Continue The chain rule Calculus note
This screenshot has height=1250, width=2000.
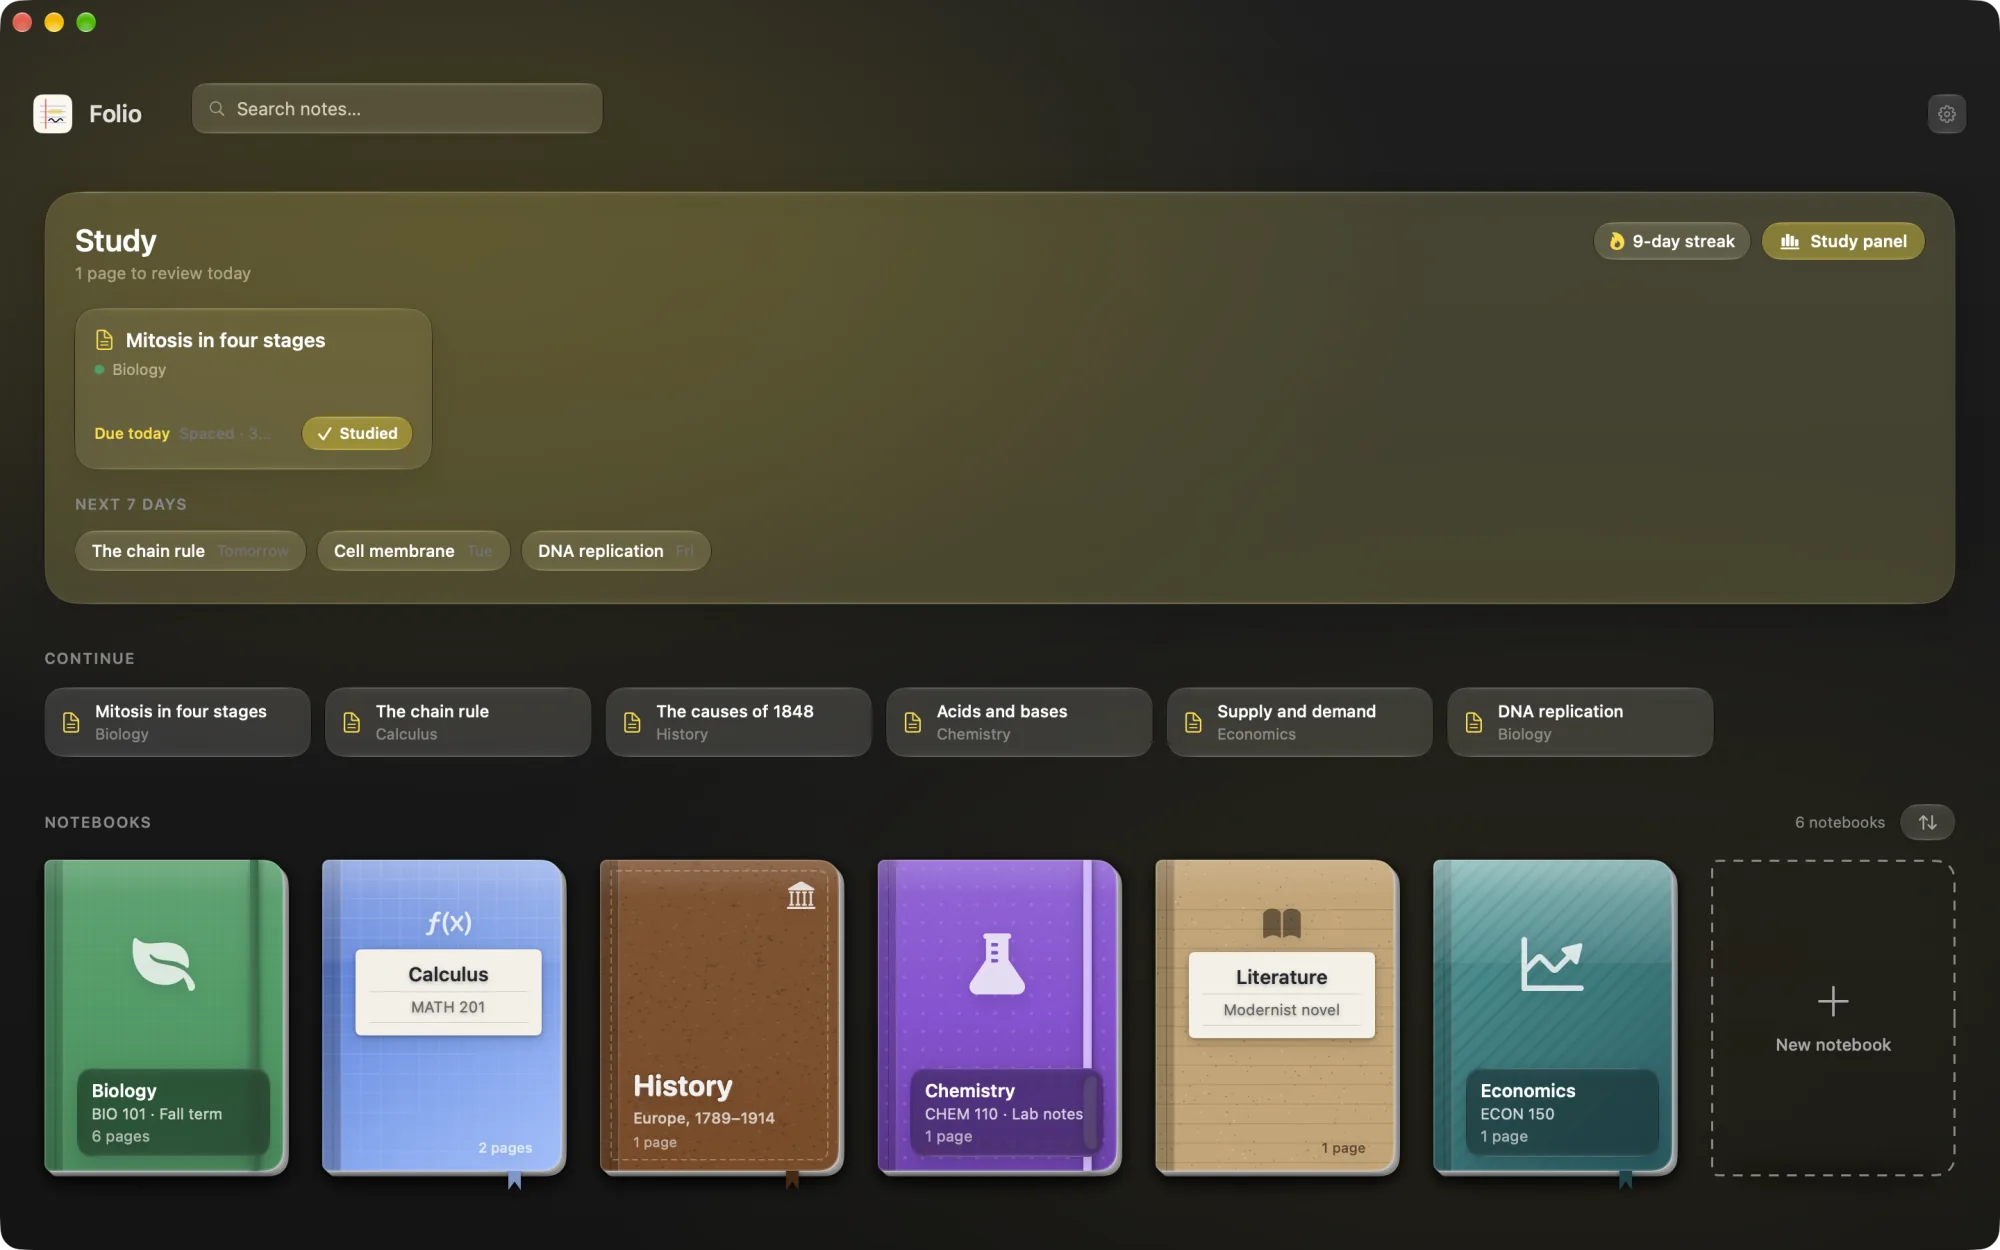[458, 722]
